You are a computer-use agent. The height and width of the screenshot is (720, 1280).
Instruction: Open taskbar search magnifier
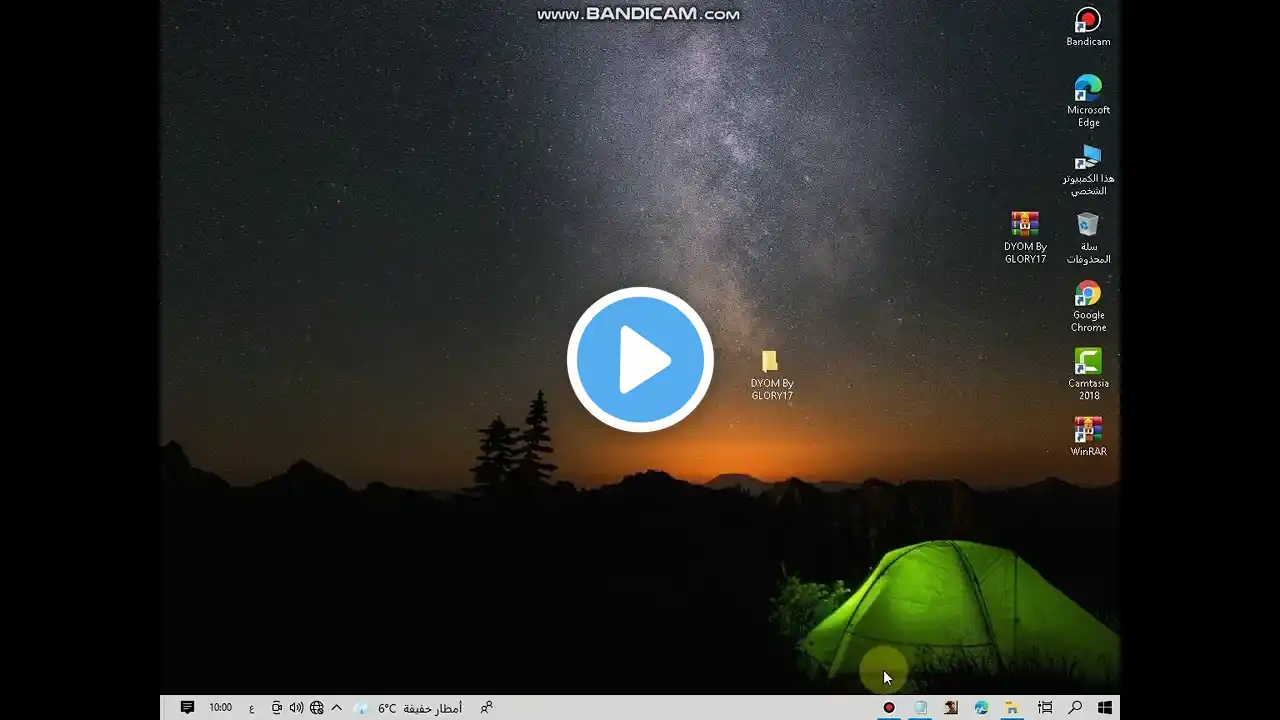[x=1075, y=708]
